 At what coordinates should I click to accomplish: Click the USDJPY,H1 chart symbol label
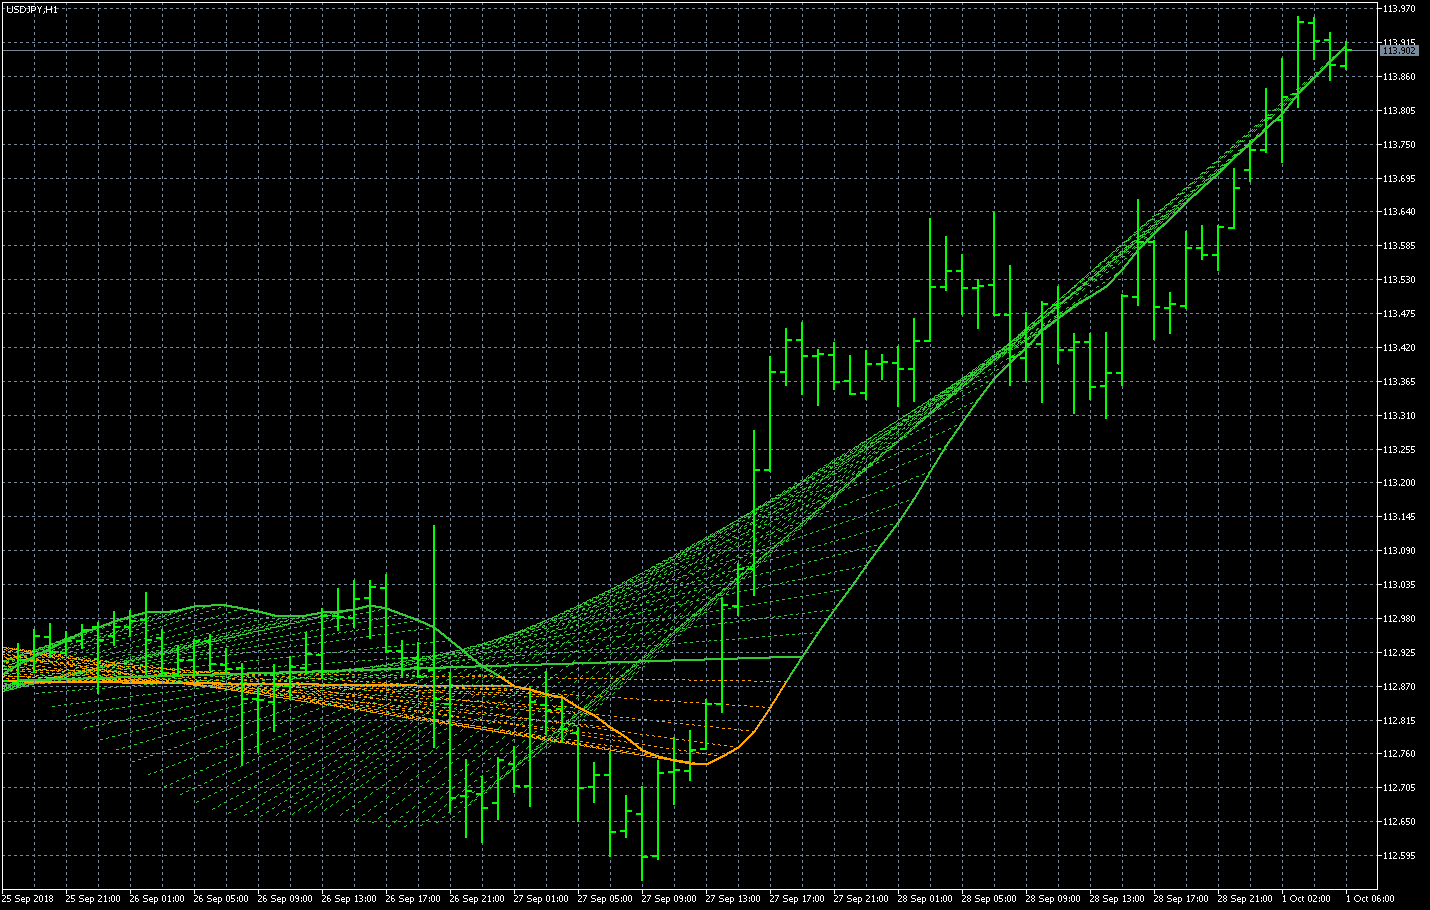(x=32, y=9)
